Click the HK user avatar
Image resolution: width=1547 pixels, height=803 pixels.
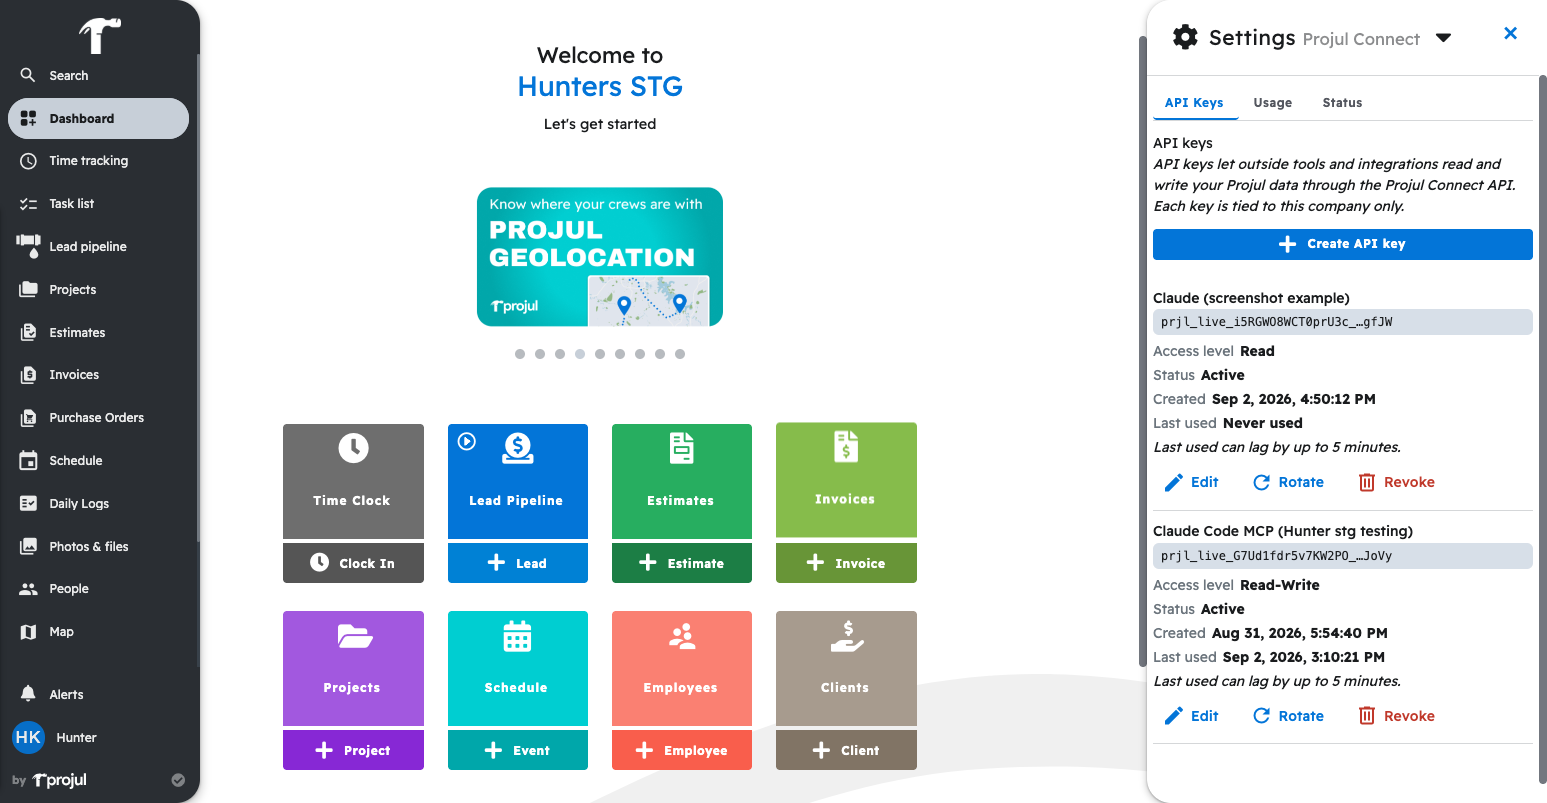pyautogui.click(x=28, y=738)
